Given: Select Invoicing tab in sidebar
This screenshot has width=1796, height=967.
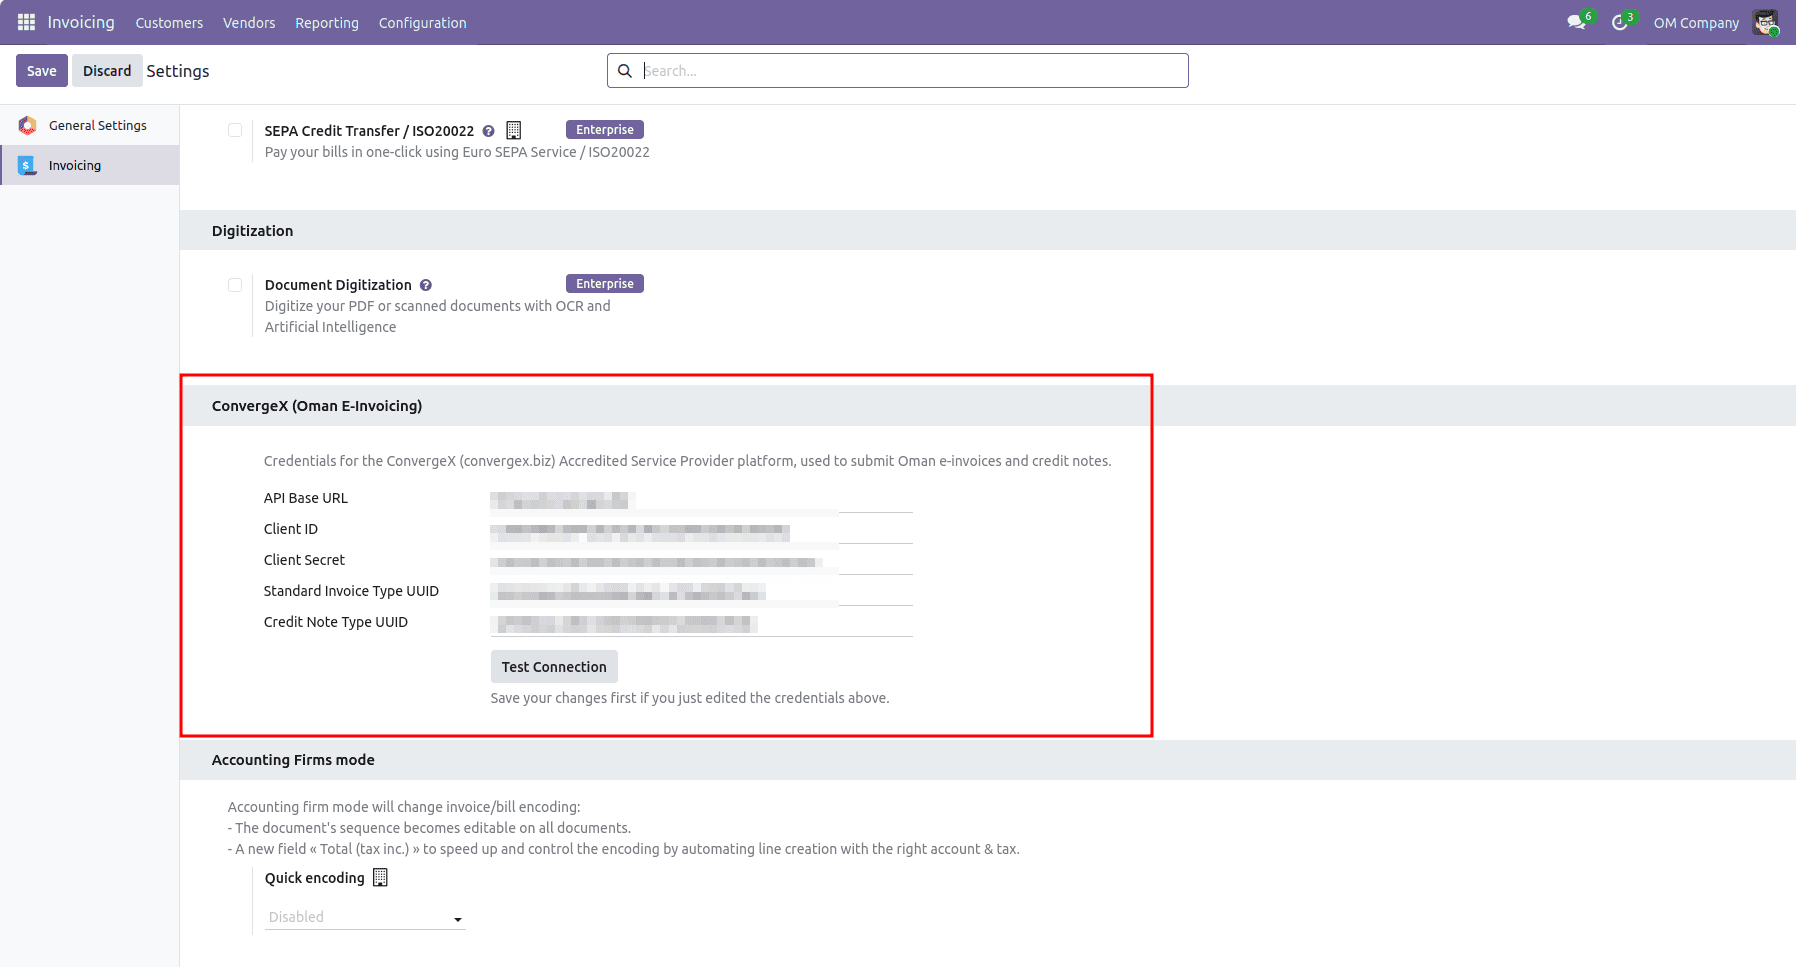Looking at the screenshot, I should point(90,165).
